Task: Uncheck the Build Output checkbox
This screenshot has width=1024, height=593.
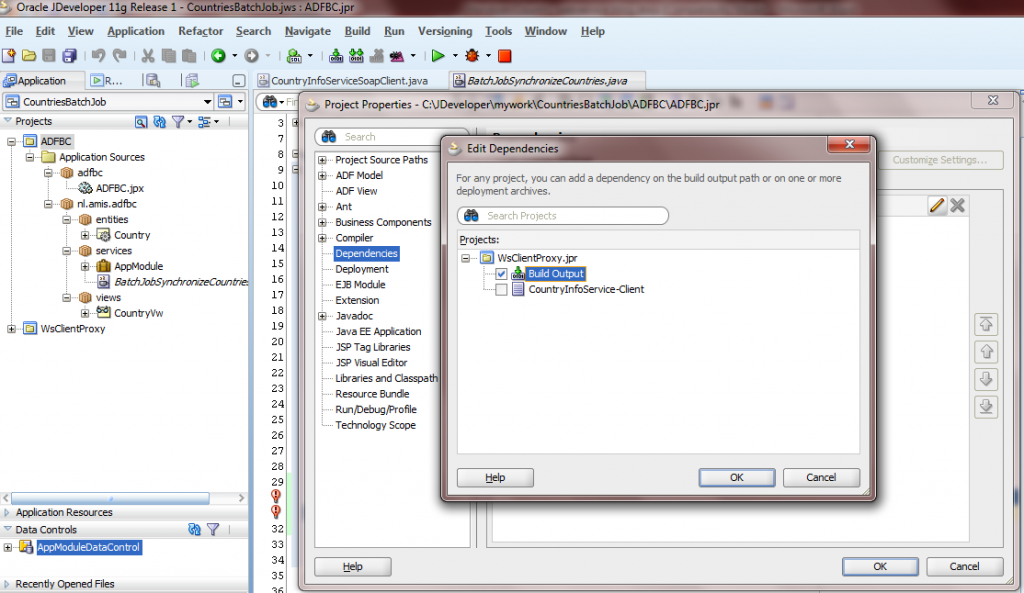Action: tap(501, 274)
